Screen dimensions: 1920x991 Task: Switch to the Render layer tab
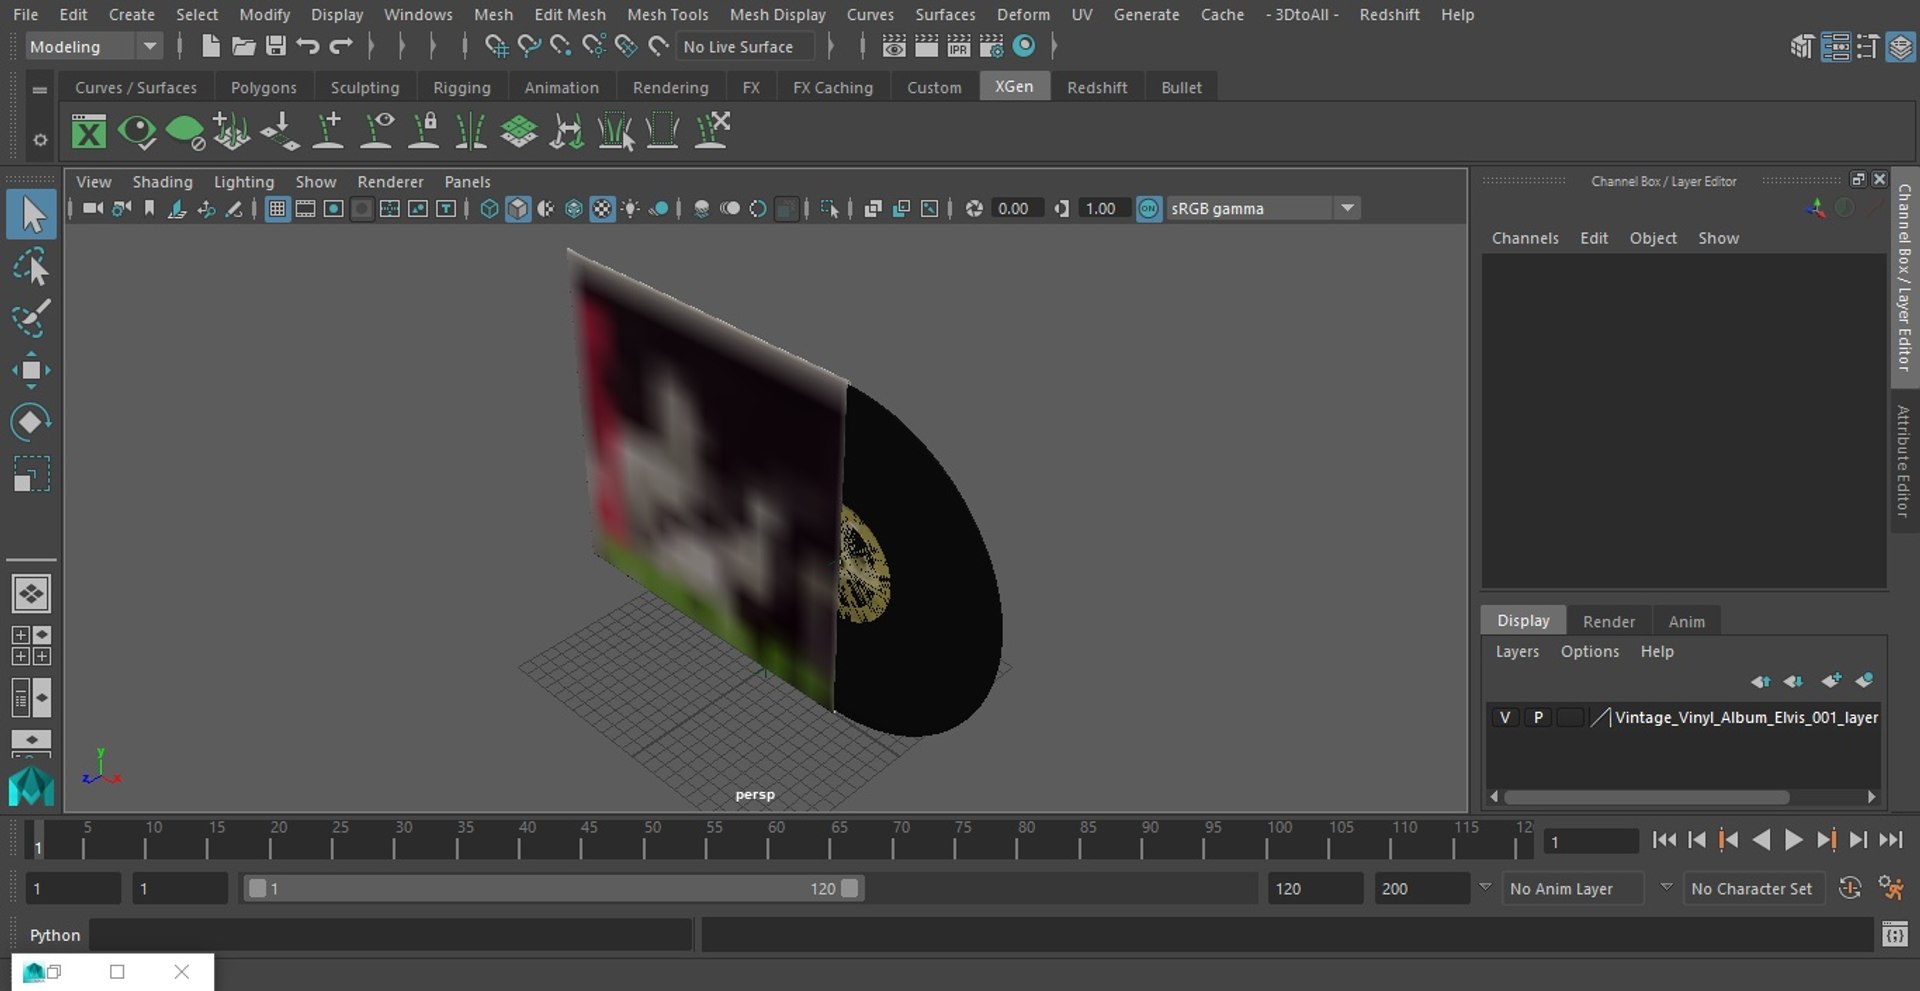click(x=1608, y=621)
